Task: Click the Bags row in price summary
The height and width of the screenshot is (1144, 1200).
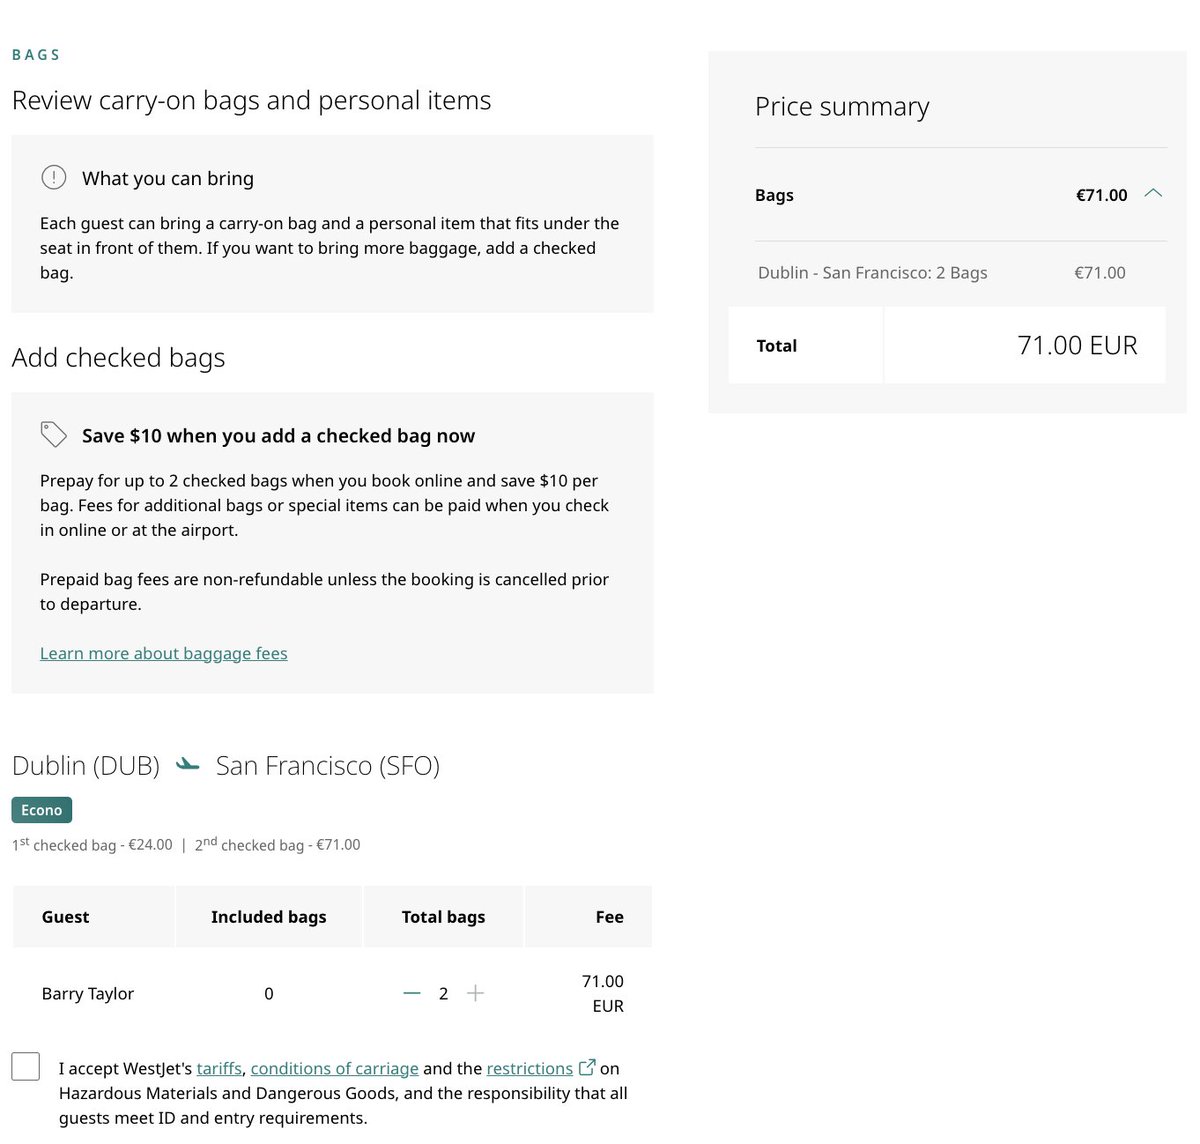Action: pyautogui.click(x=775, y=195)
